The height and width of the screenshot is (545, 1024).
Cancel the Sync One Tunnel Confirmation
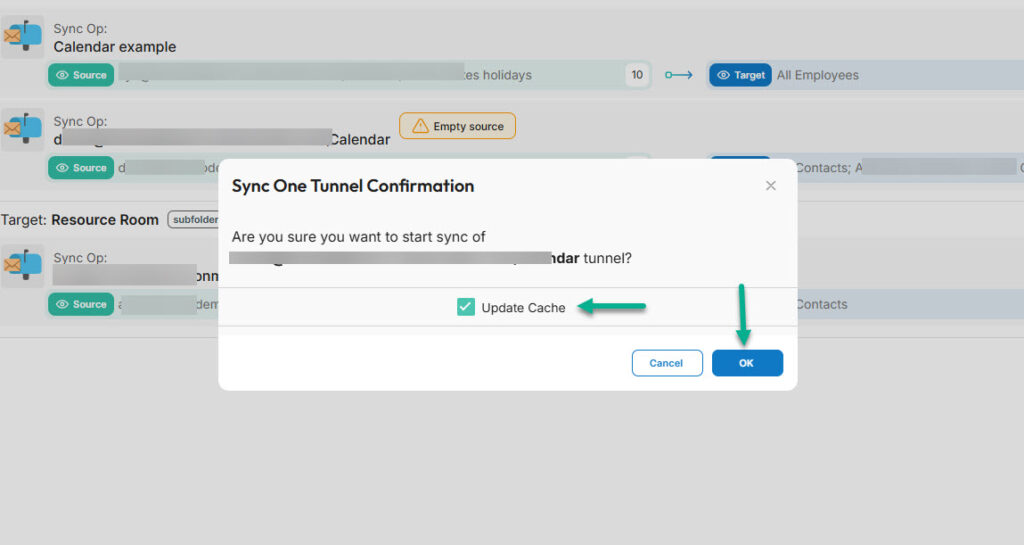pos(667,363)
